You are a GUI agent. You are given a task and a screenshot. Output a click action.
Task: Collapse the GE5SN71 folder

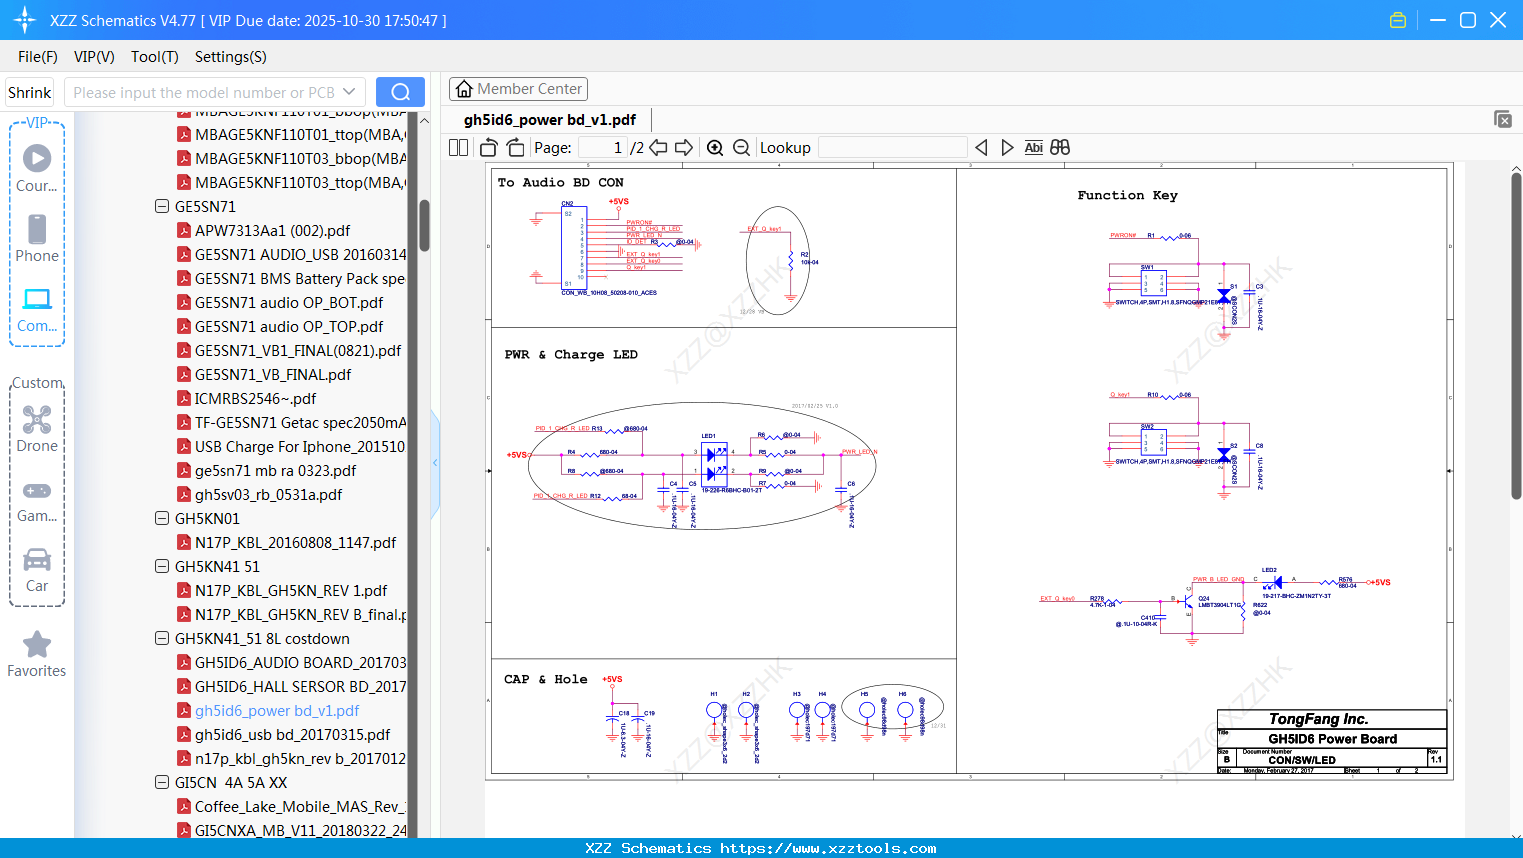tap(162, 207)
